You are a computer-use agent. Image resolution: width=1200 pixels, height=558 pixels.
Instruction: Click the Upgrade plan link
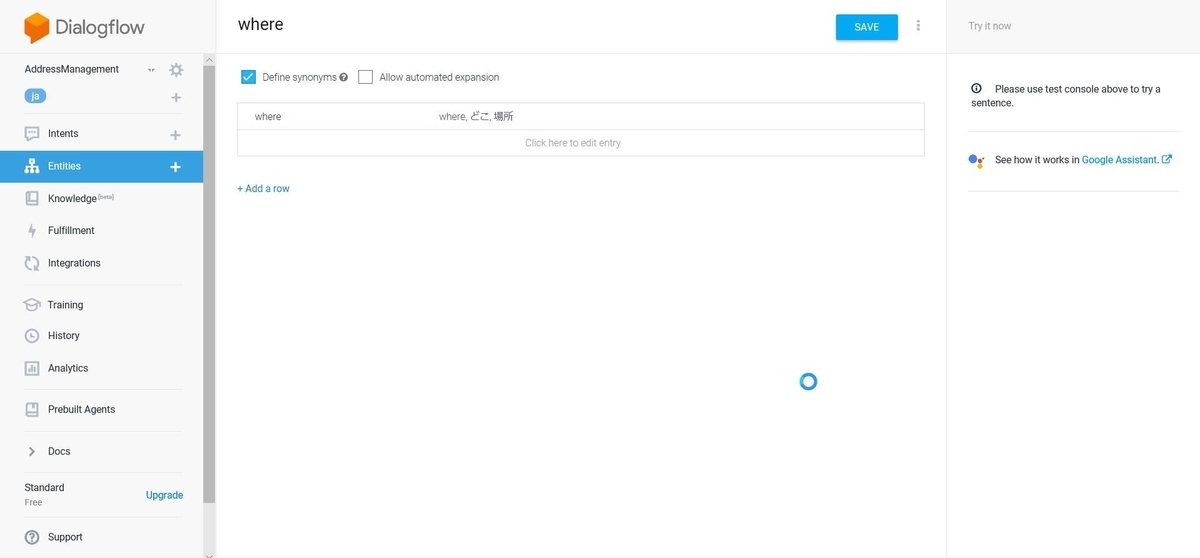[x=164, y=495]
